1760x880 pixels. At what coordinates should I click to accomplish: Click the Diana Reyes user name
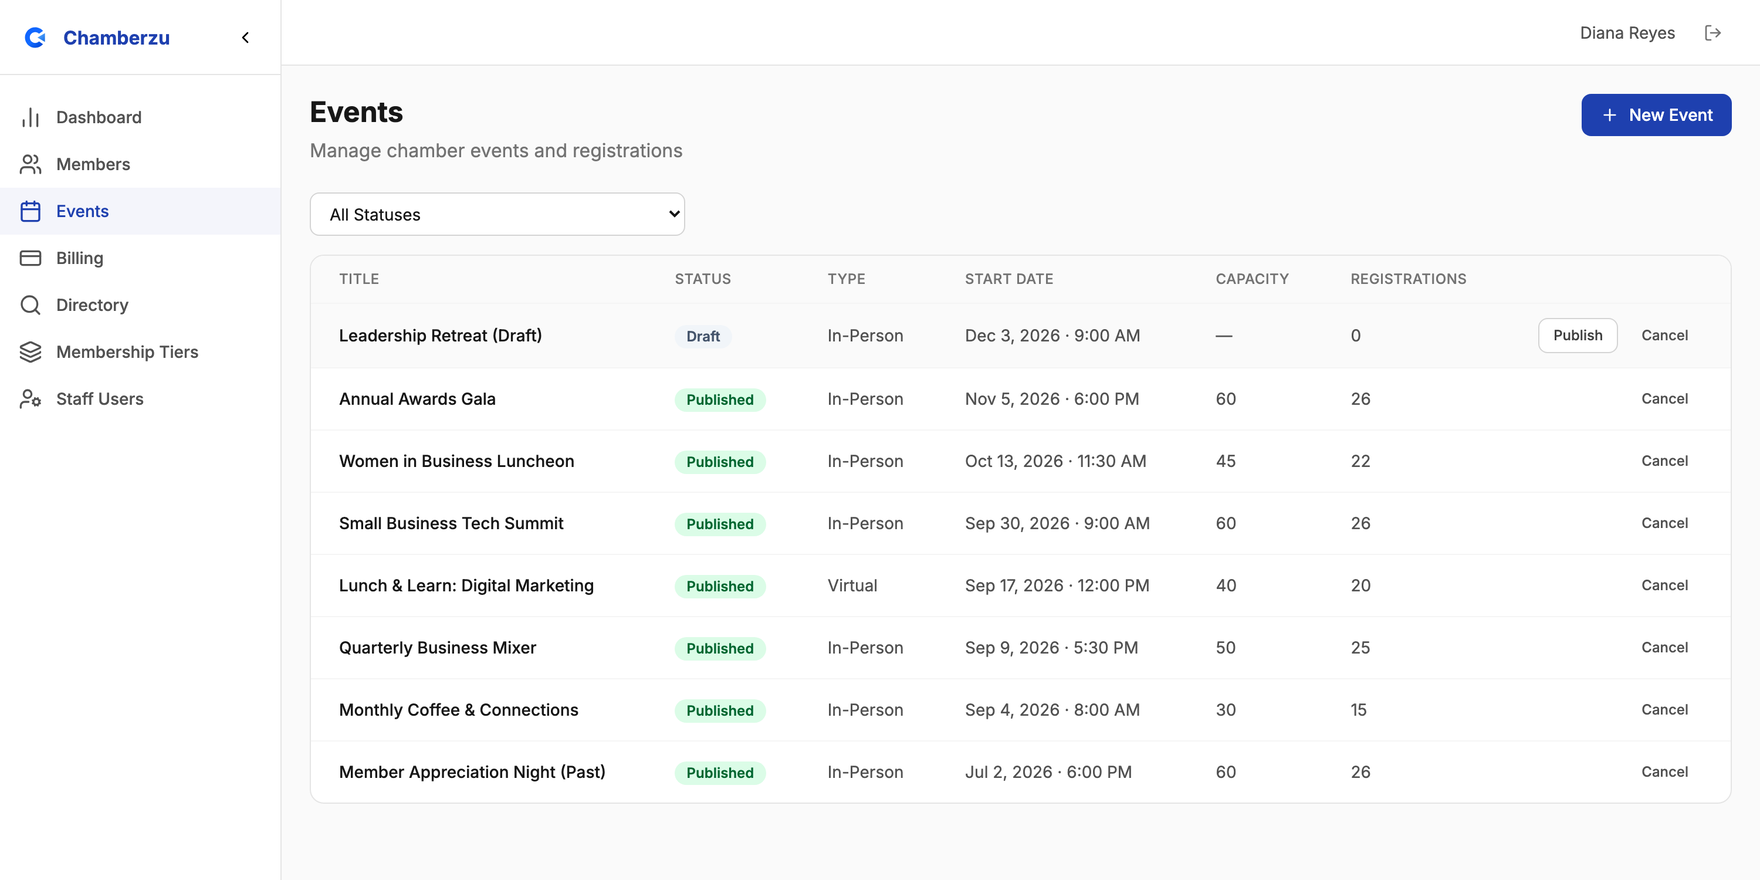1627,33
